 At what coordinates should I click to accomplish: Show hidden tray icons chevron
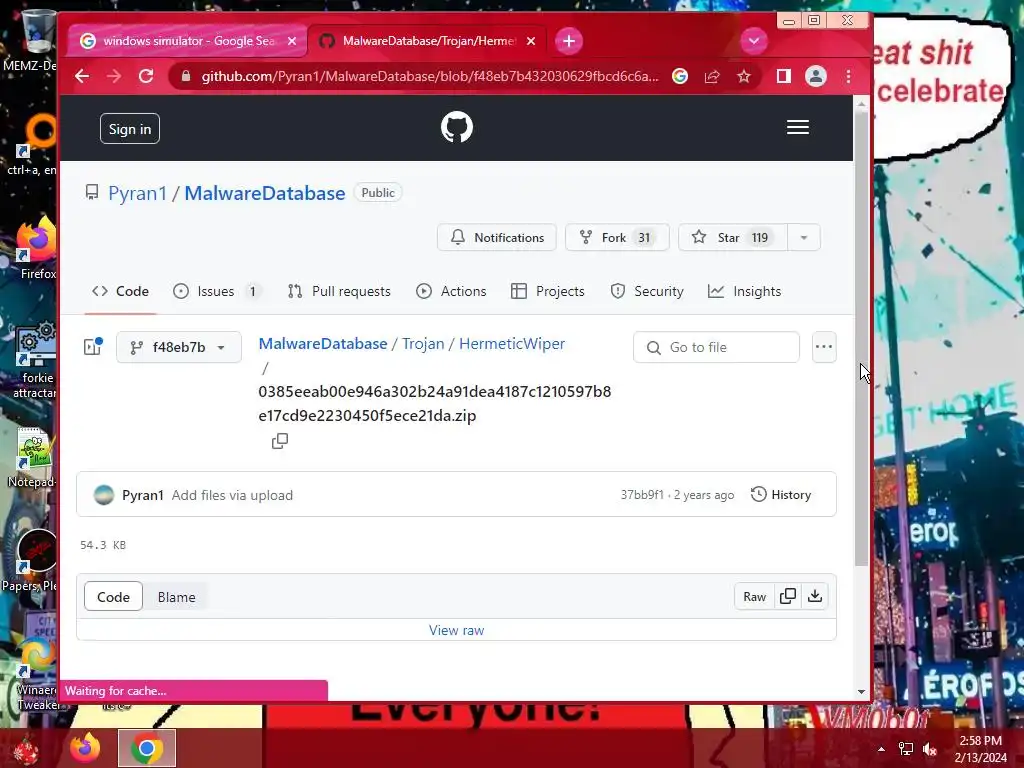[x=881, y=749]
